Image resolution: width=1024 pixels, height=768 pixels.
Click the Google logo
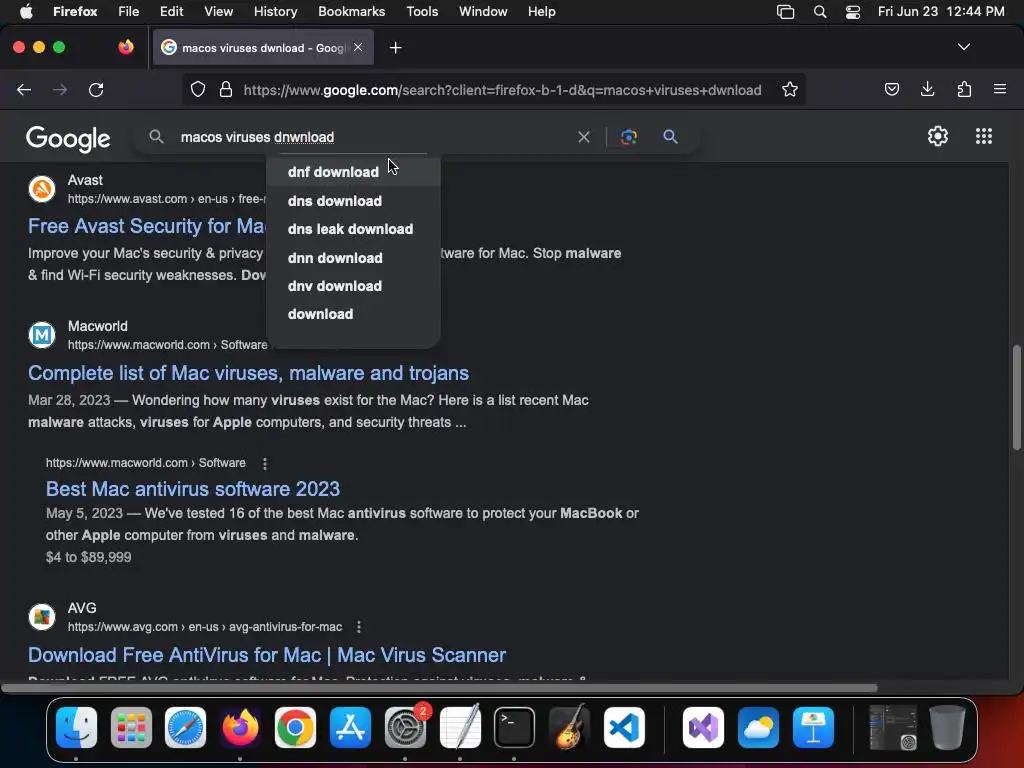click(68, 138)
